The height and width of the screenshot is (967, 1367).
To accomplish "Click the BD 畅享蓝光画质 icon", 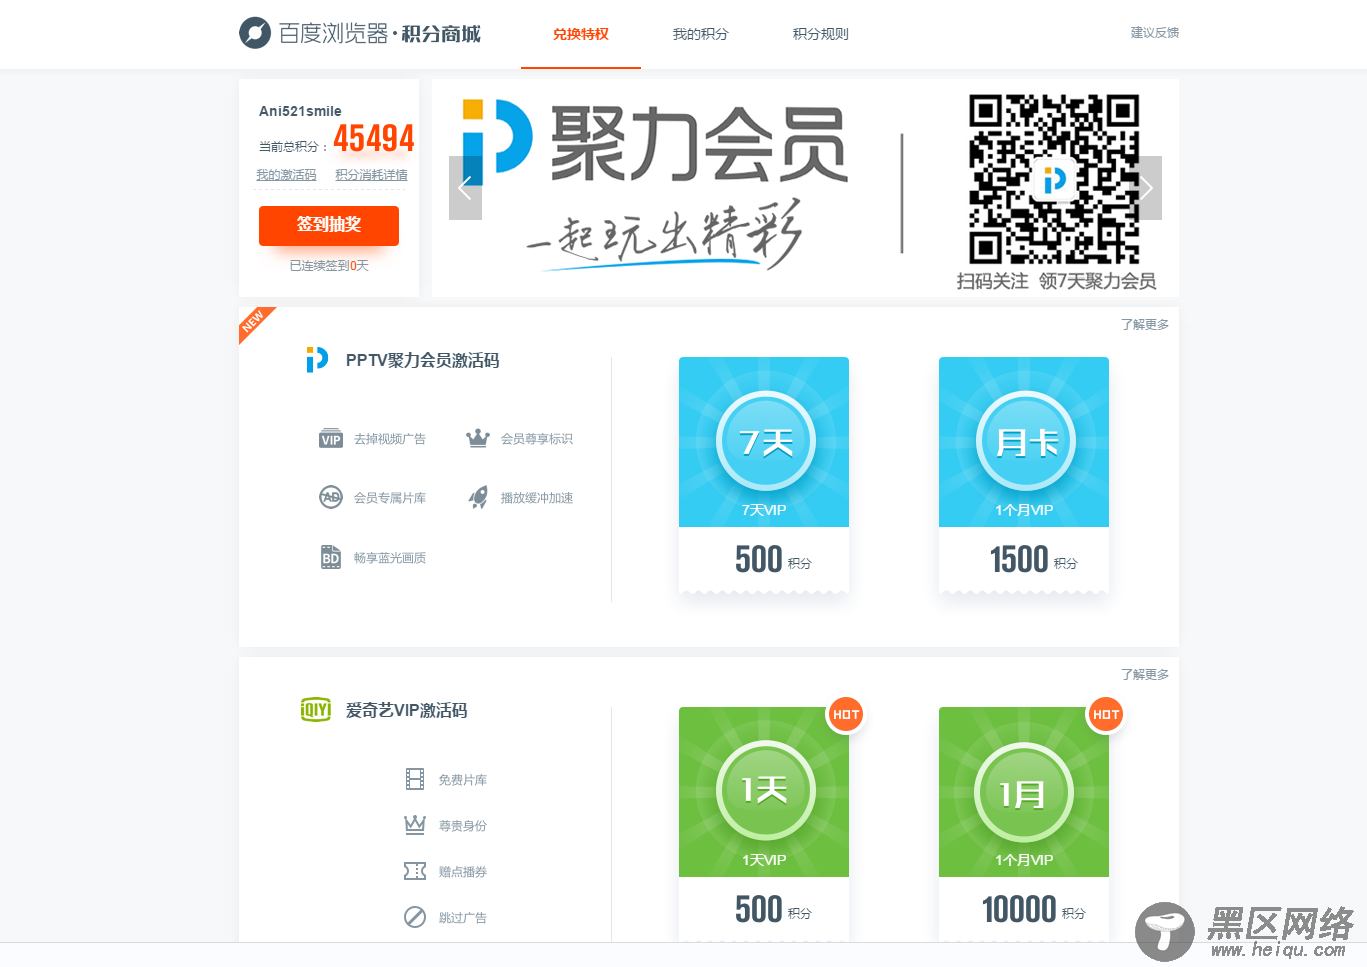I will 331,557.
